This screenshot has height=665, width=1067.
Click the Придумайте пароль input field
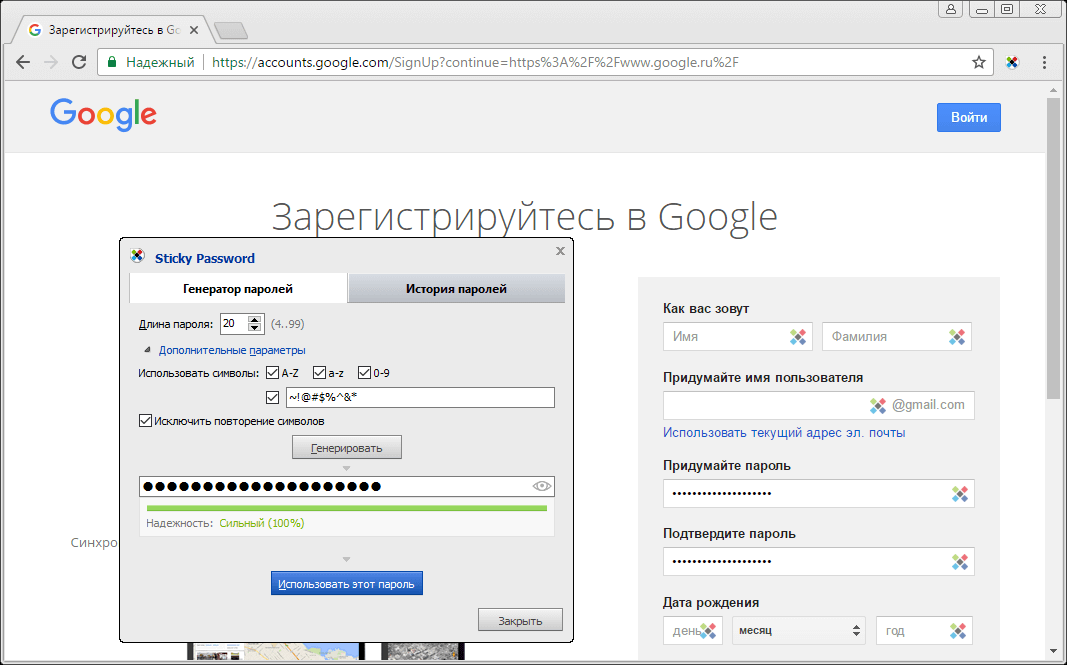coord(819,493)
